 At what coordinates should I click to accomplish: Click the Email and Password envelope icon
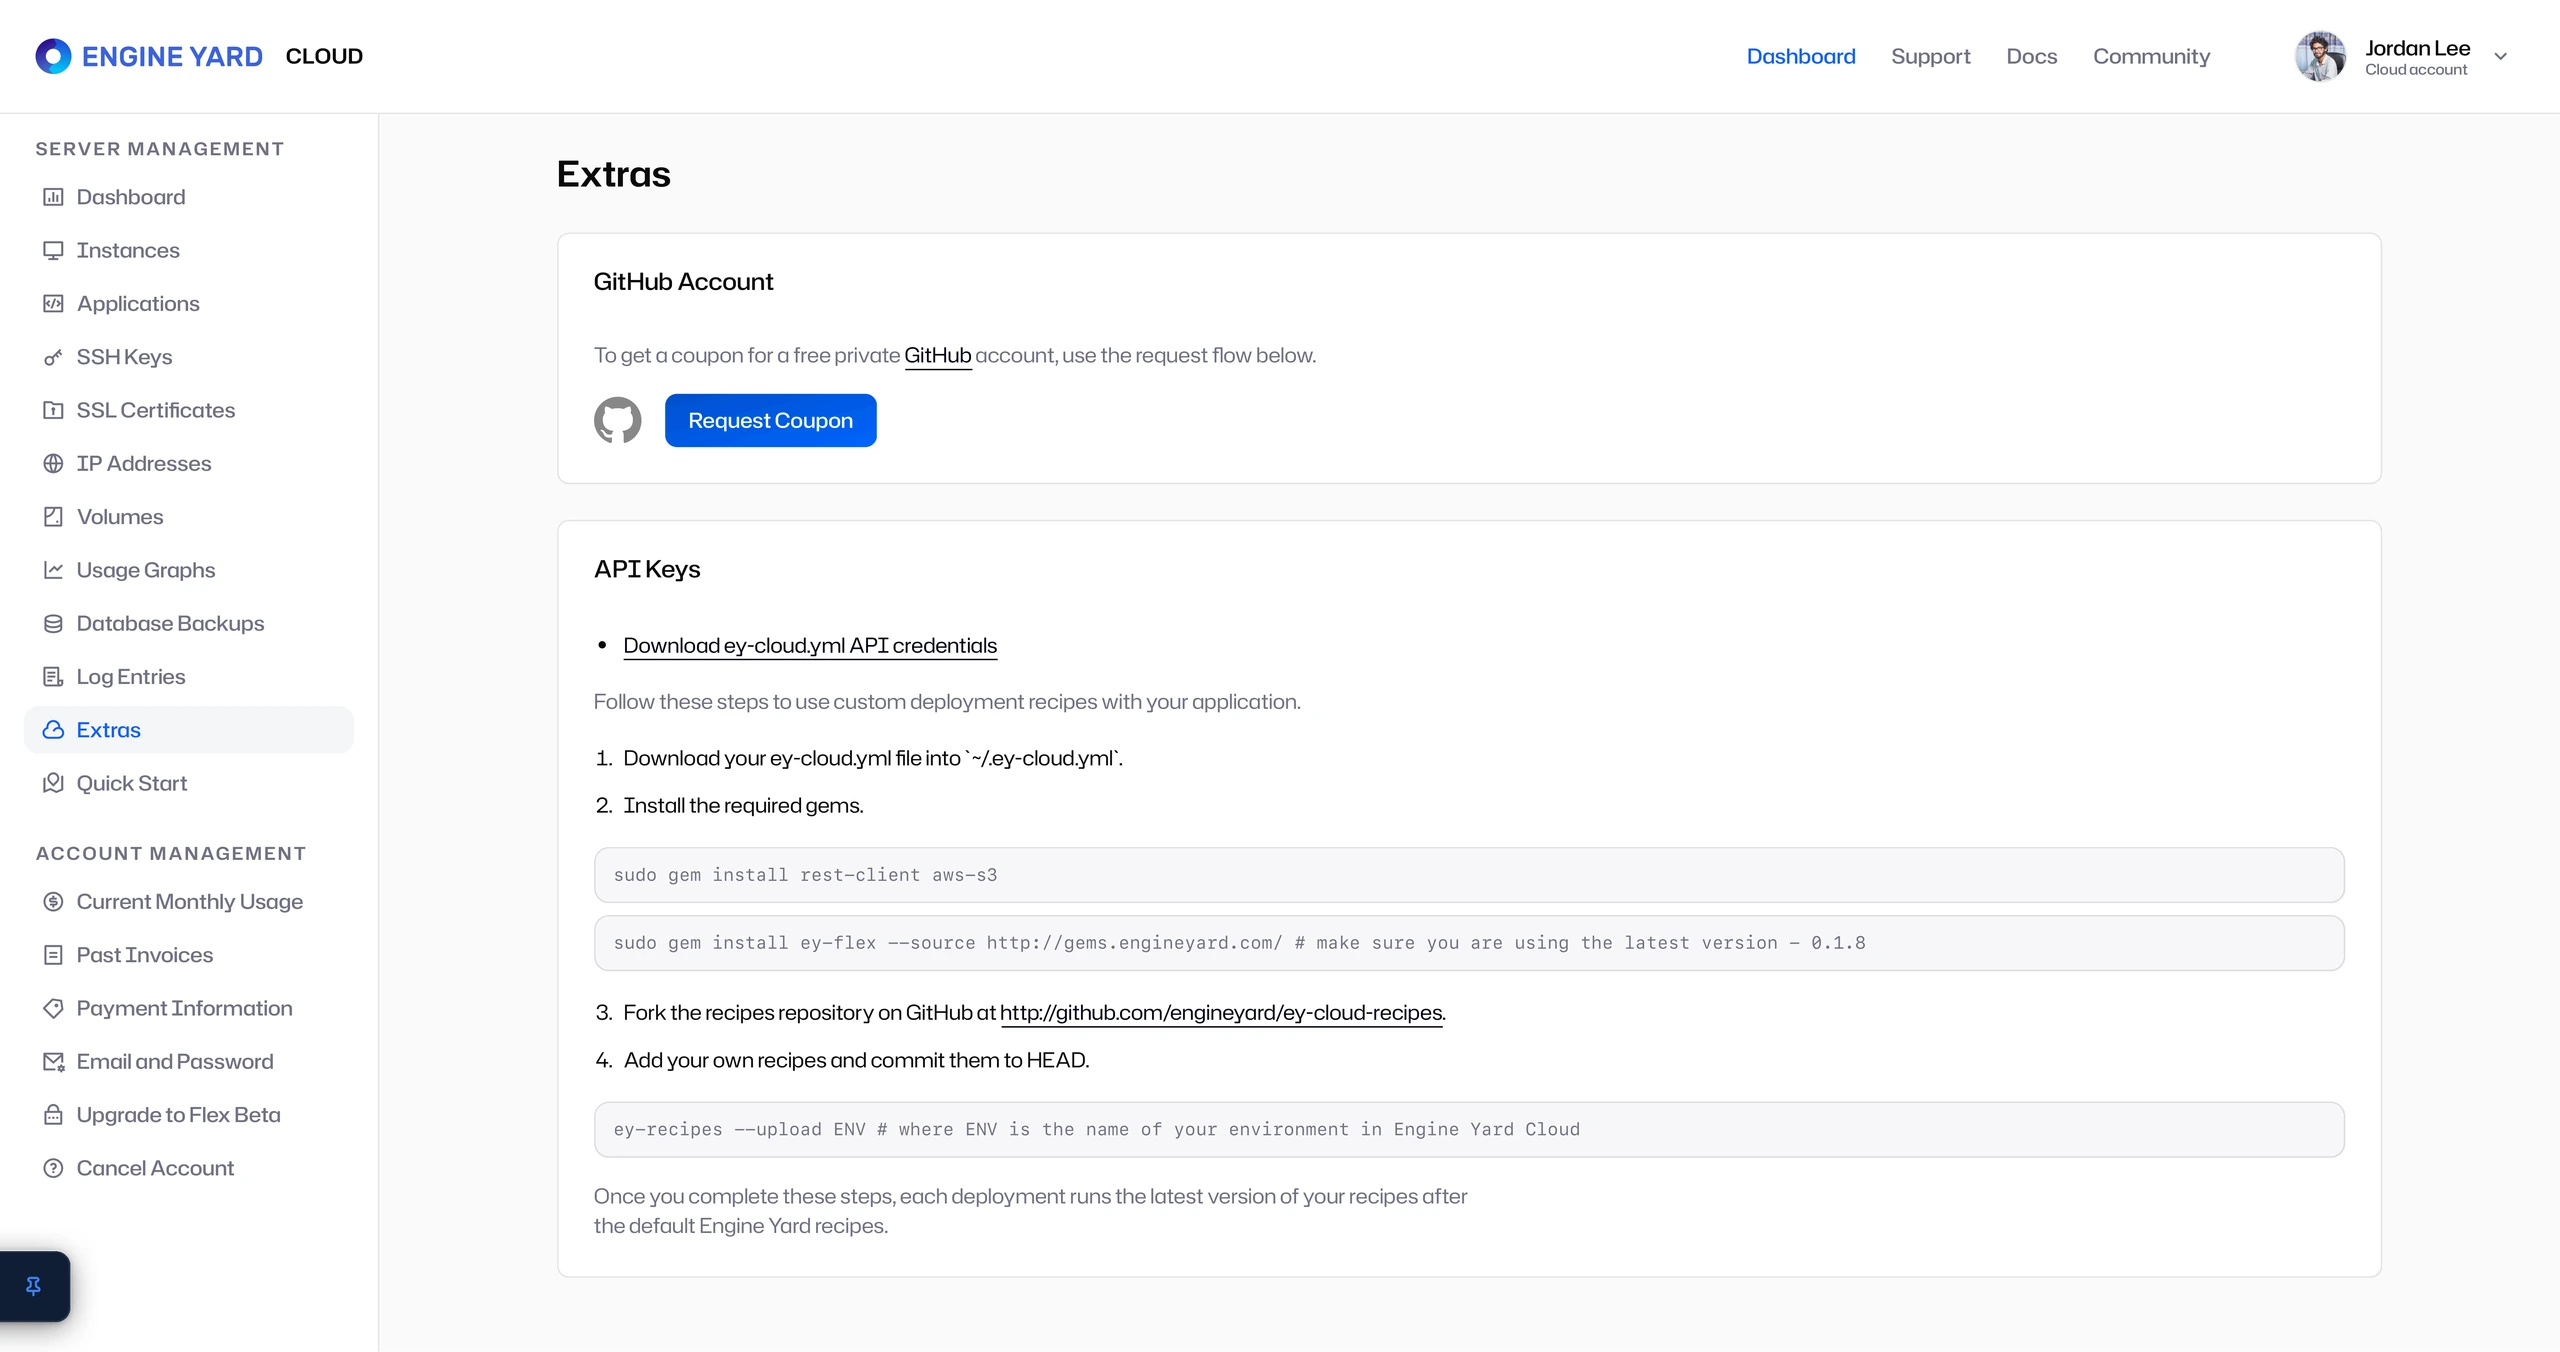point(53,1062)
